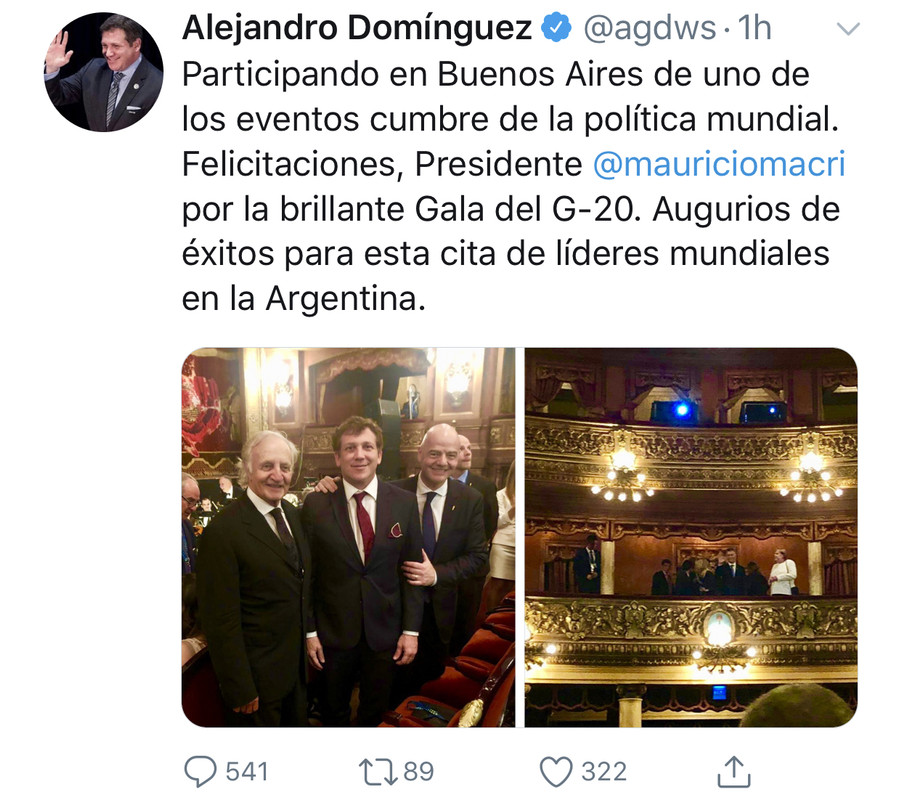Retweet this post via the arrows icon
Viewport: 902px width, 800px height.
[378, 772]
